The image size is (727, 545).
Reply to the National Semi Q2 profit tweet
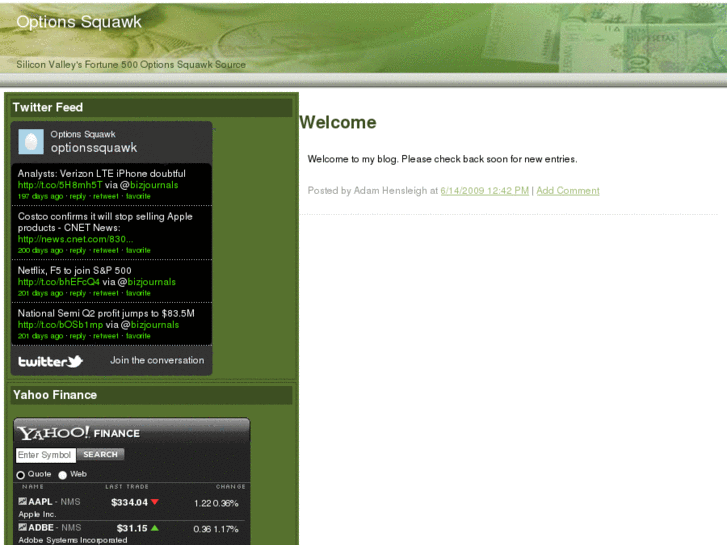[78, 336]
